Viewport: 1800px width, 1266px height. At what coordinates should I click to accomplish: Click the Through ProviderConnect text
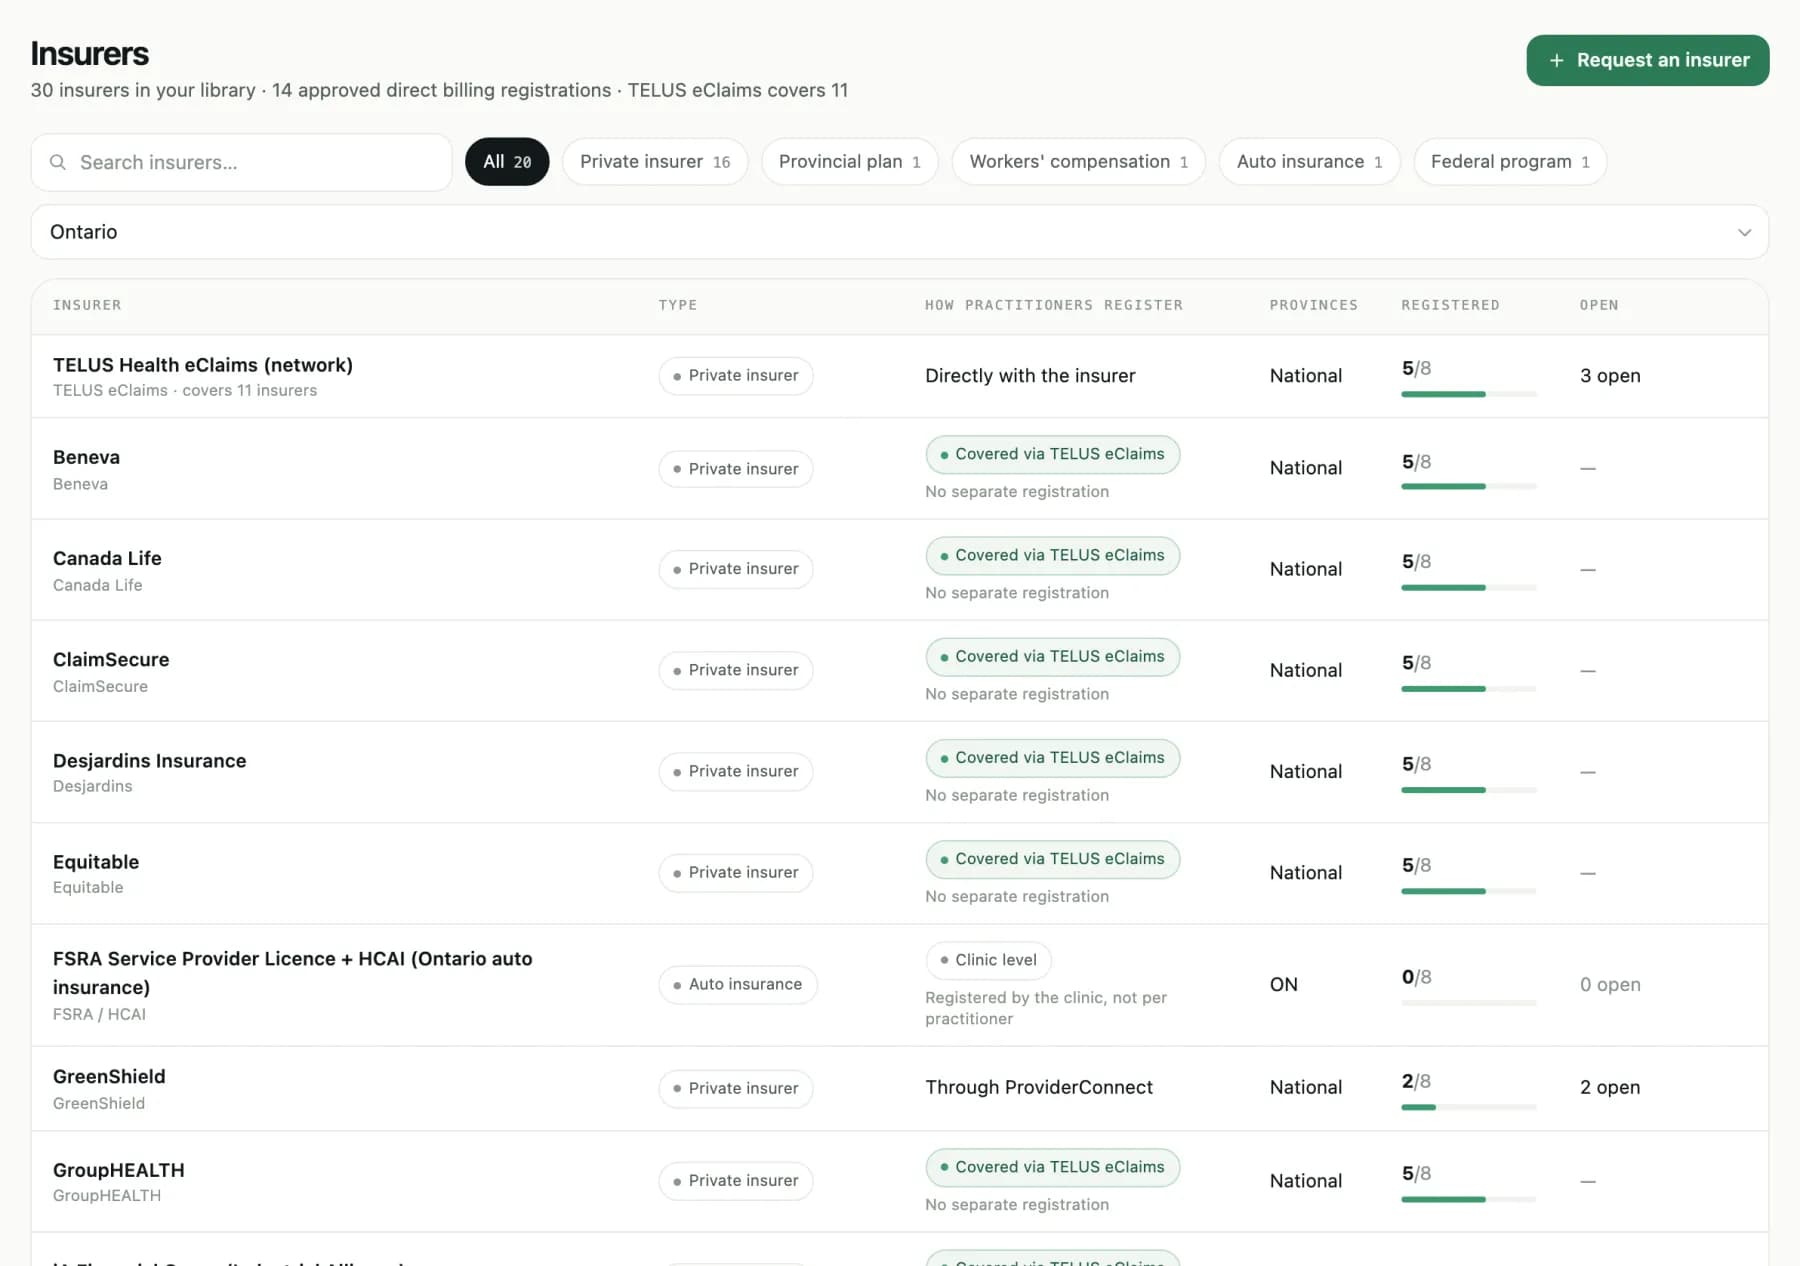(1038, 1087)
